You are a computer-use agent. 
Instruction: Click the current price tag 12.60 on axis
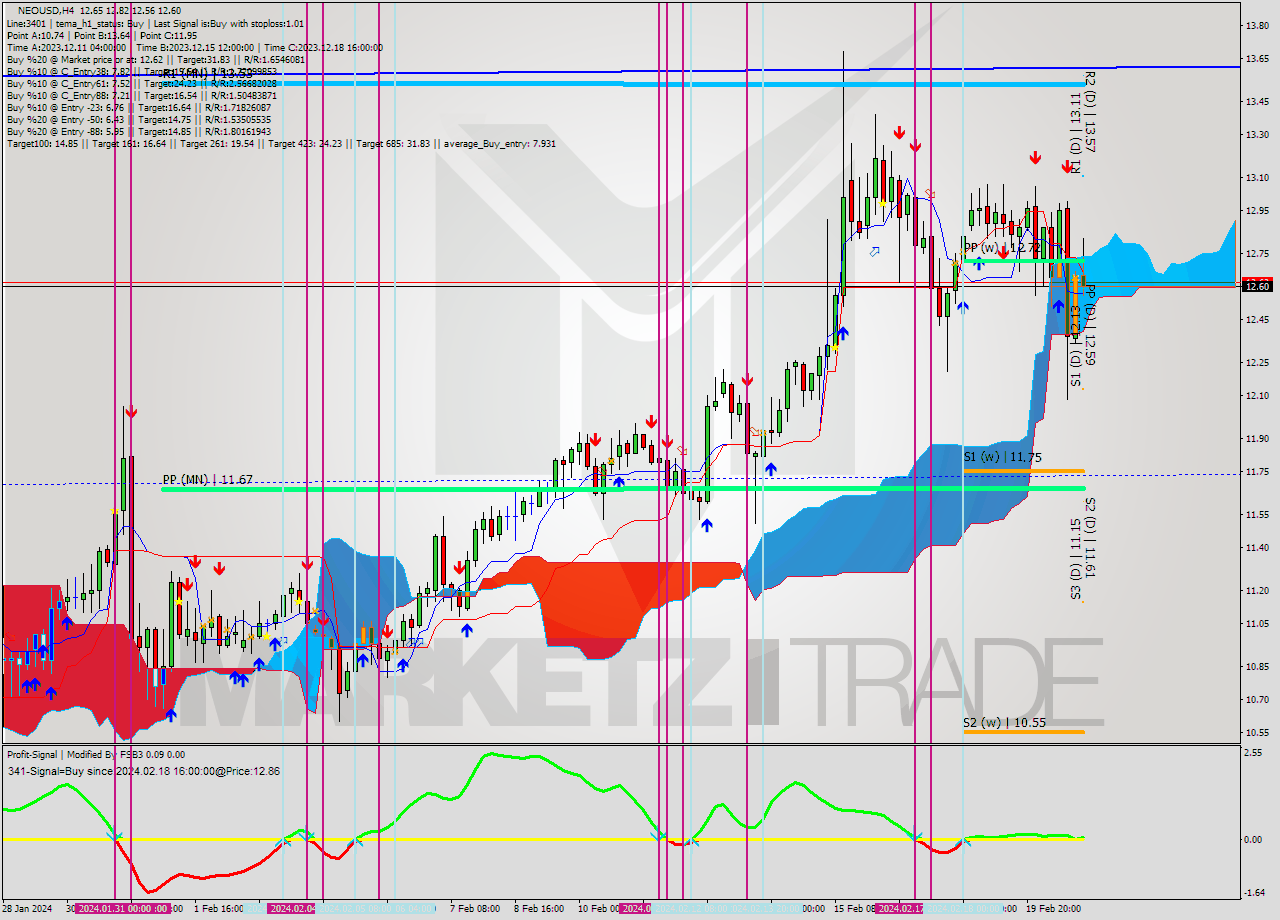click(1256, 286)
